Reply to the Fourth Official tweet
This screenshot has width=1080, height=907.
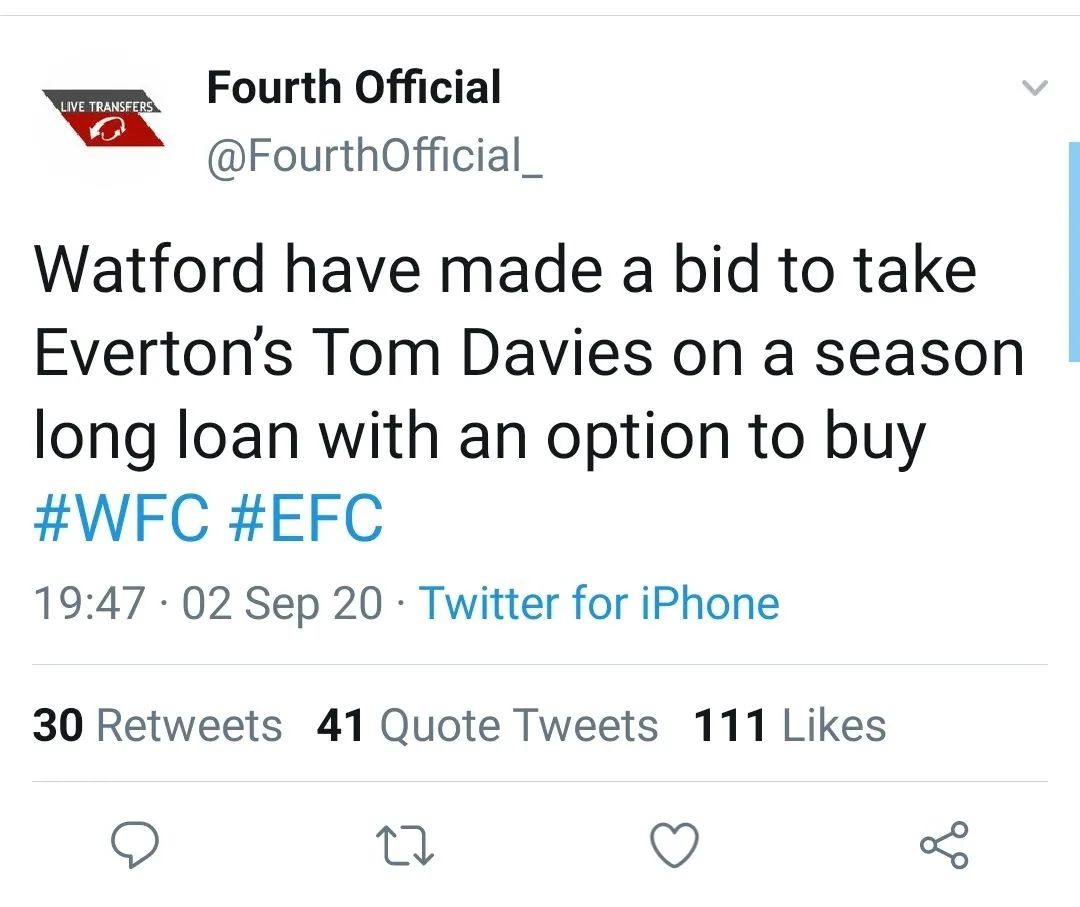click(134, 847)
